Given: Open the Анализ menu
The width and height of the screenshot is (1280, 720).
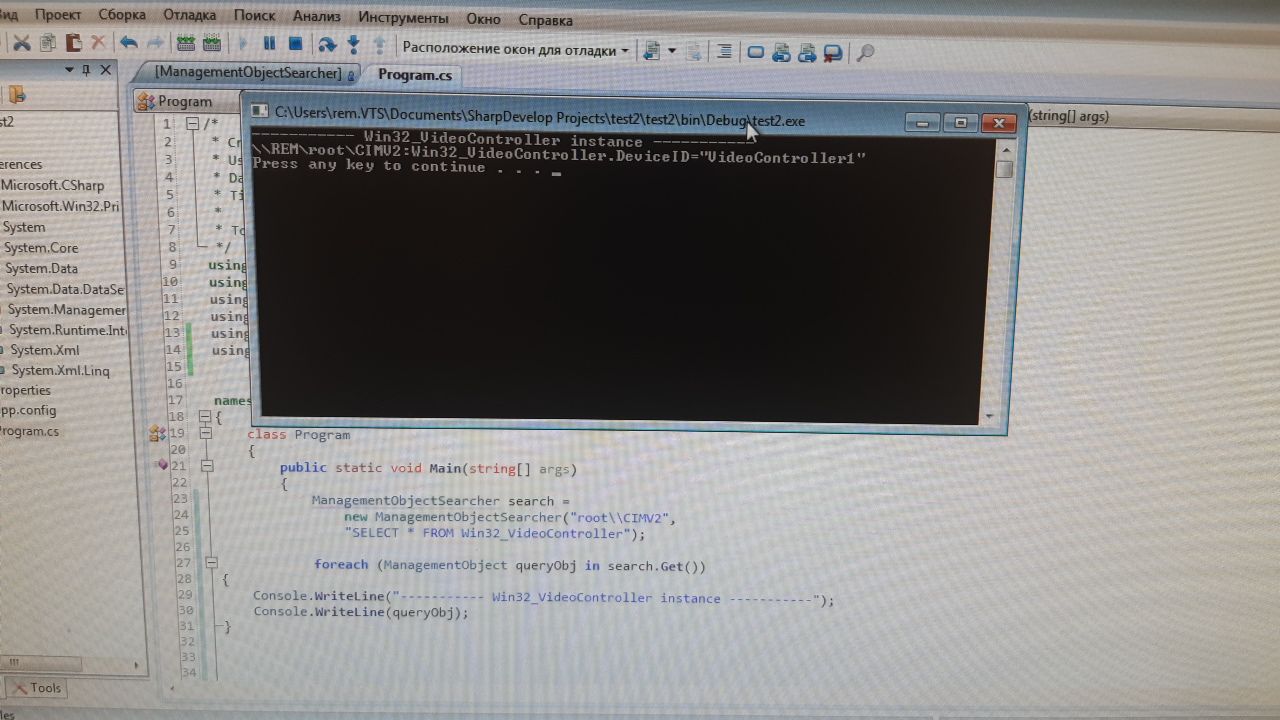Looking at the screenshot, I should [x=317, y=17].
